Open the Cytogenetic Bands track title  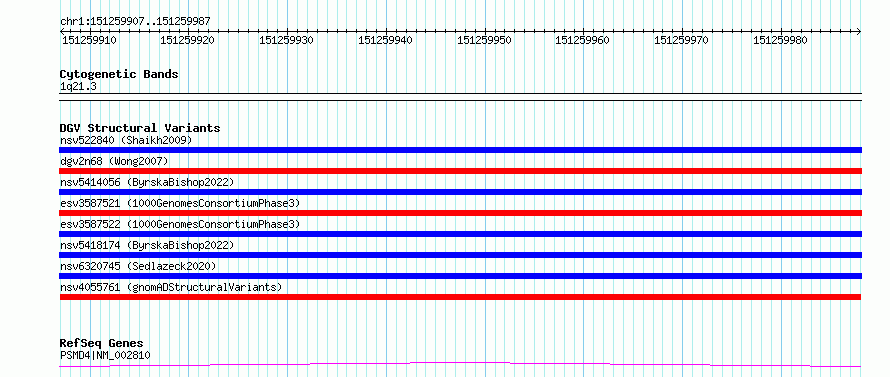click(x=119, y=74)
